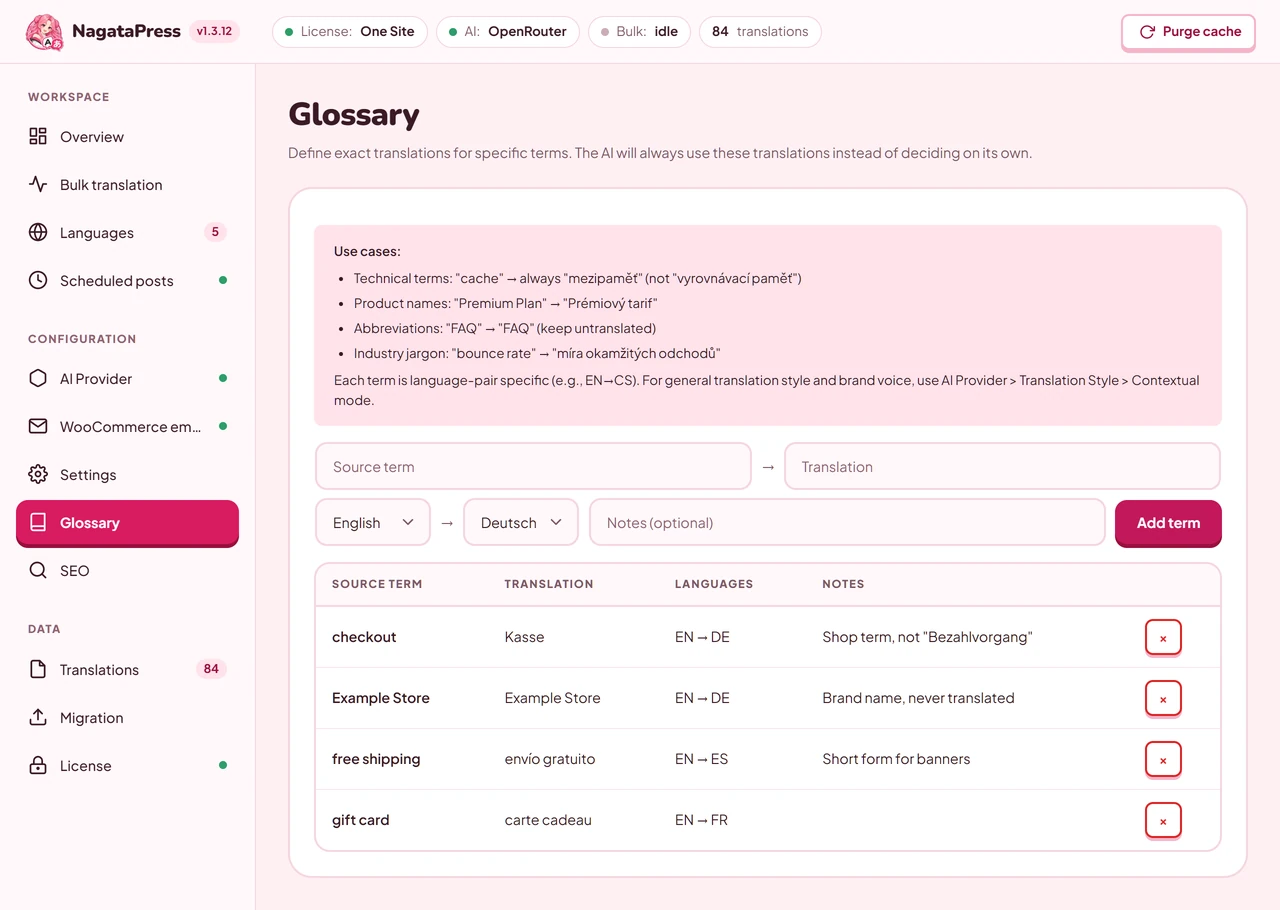Open the Overview page
The width and height of the screenshot is (1280, 910).
[127, 137]
